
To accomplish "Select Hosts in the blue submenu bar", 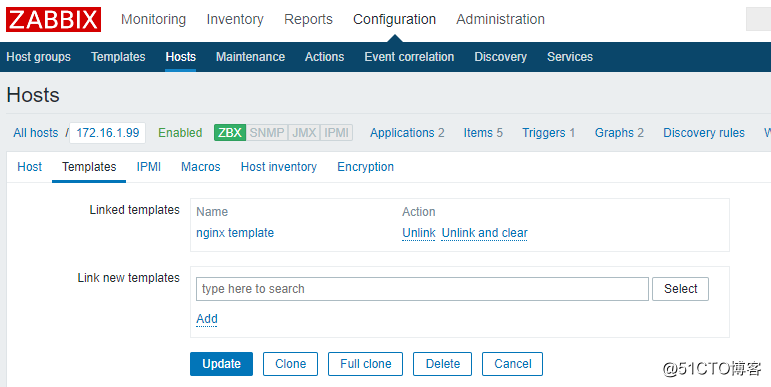I will pyautogui.click(x=180, y=57).
